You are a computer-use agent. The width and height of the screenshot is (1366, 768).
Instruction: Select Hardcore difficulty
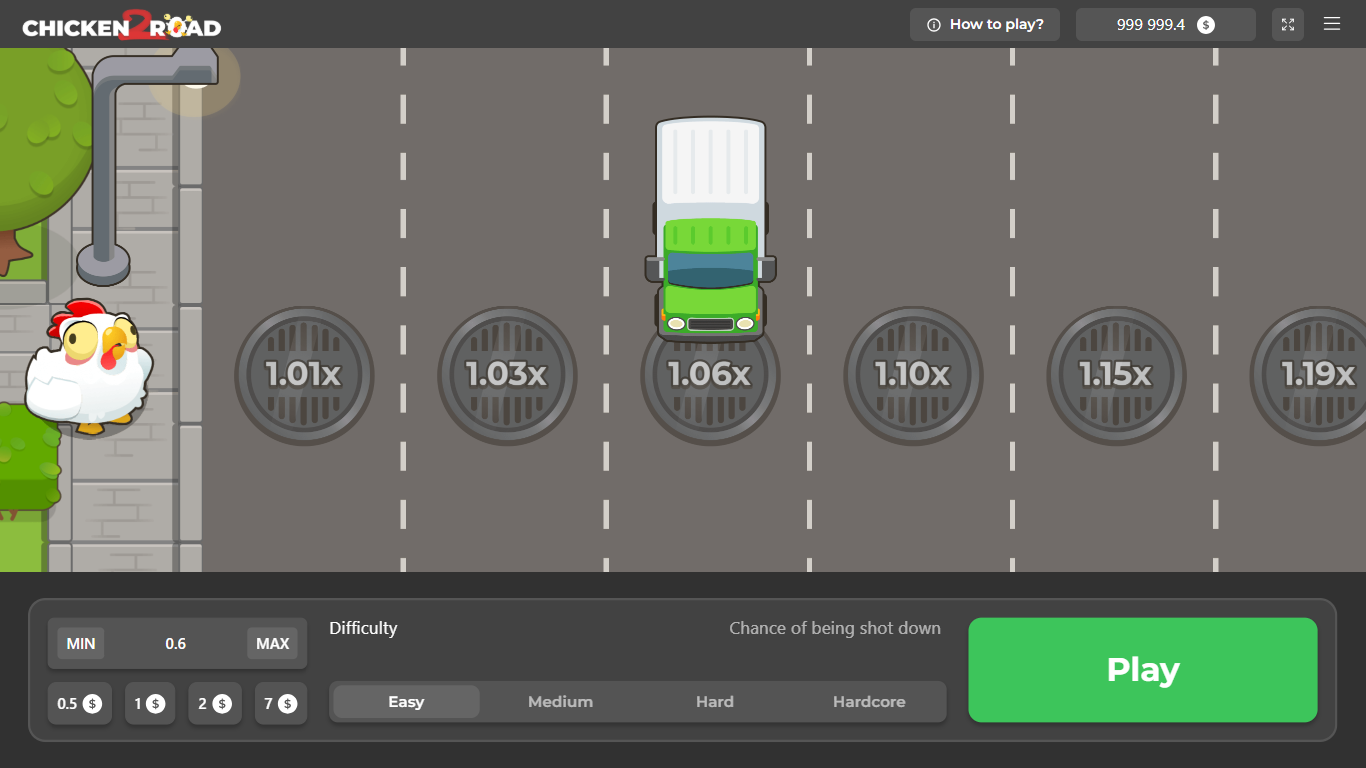pos(869,702)
